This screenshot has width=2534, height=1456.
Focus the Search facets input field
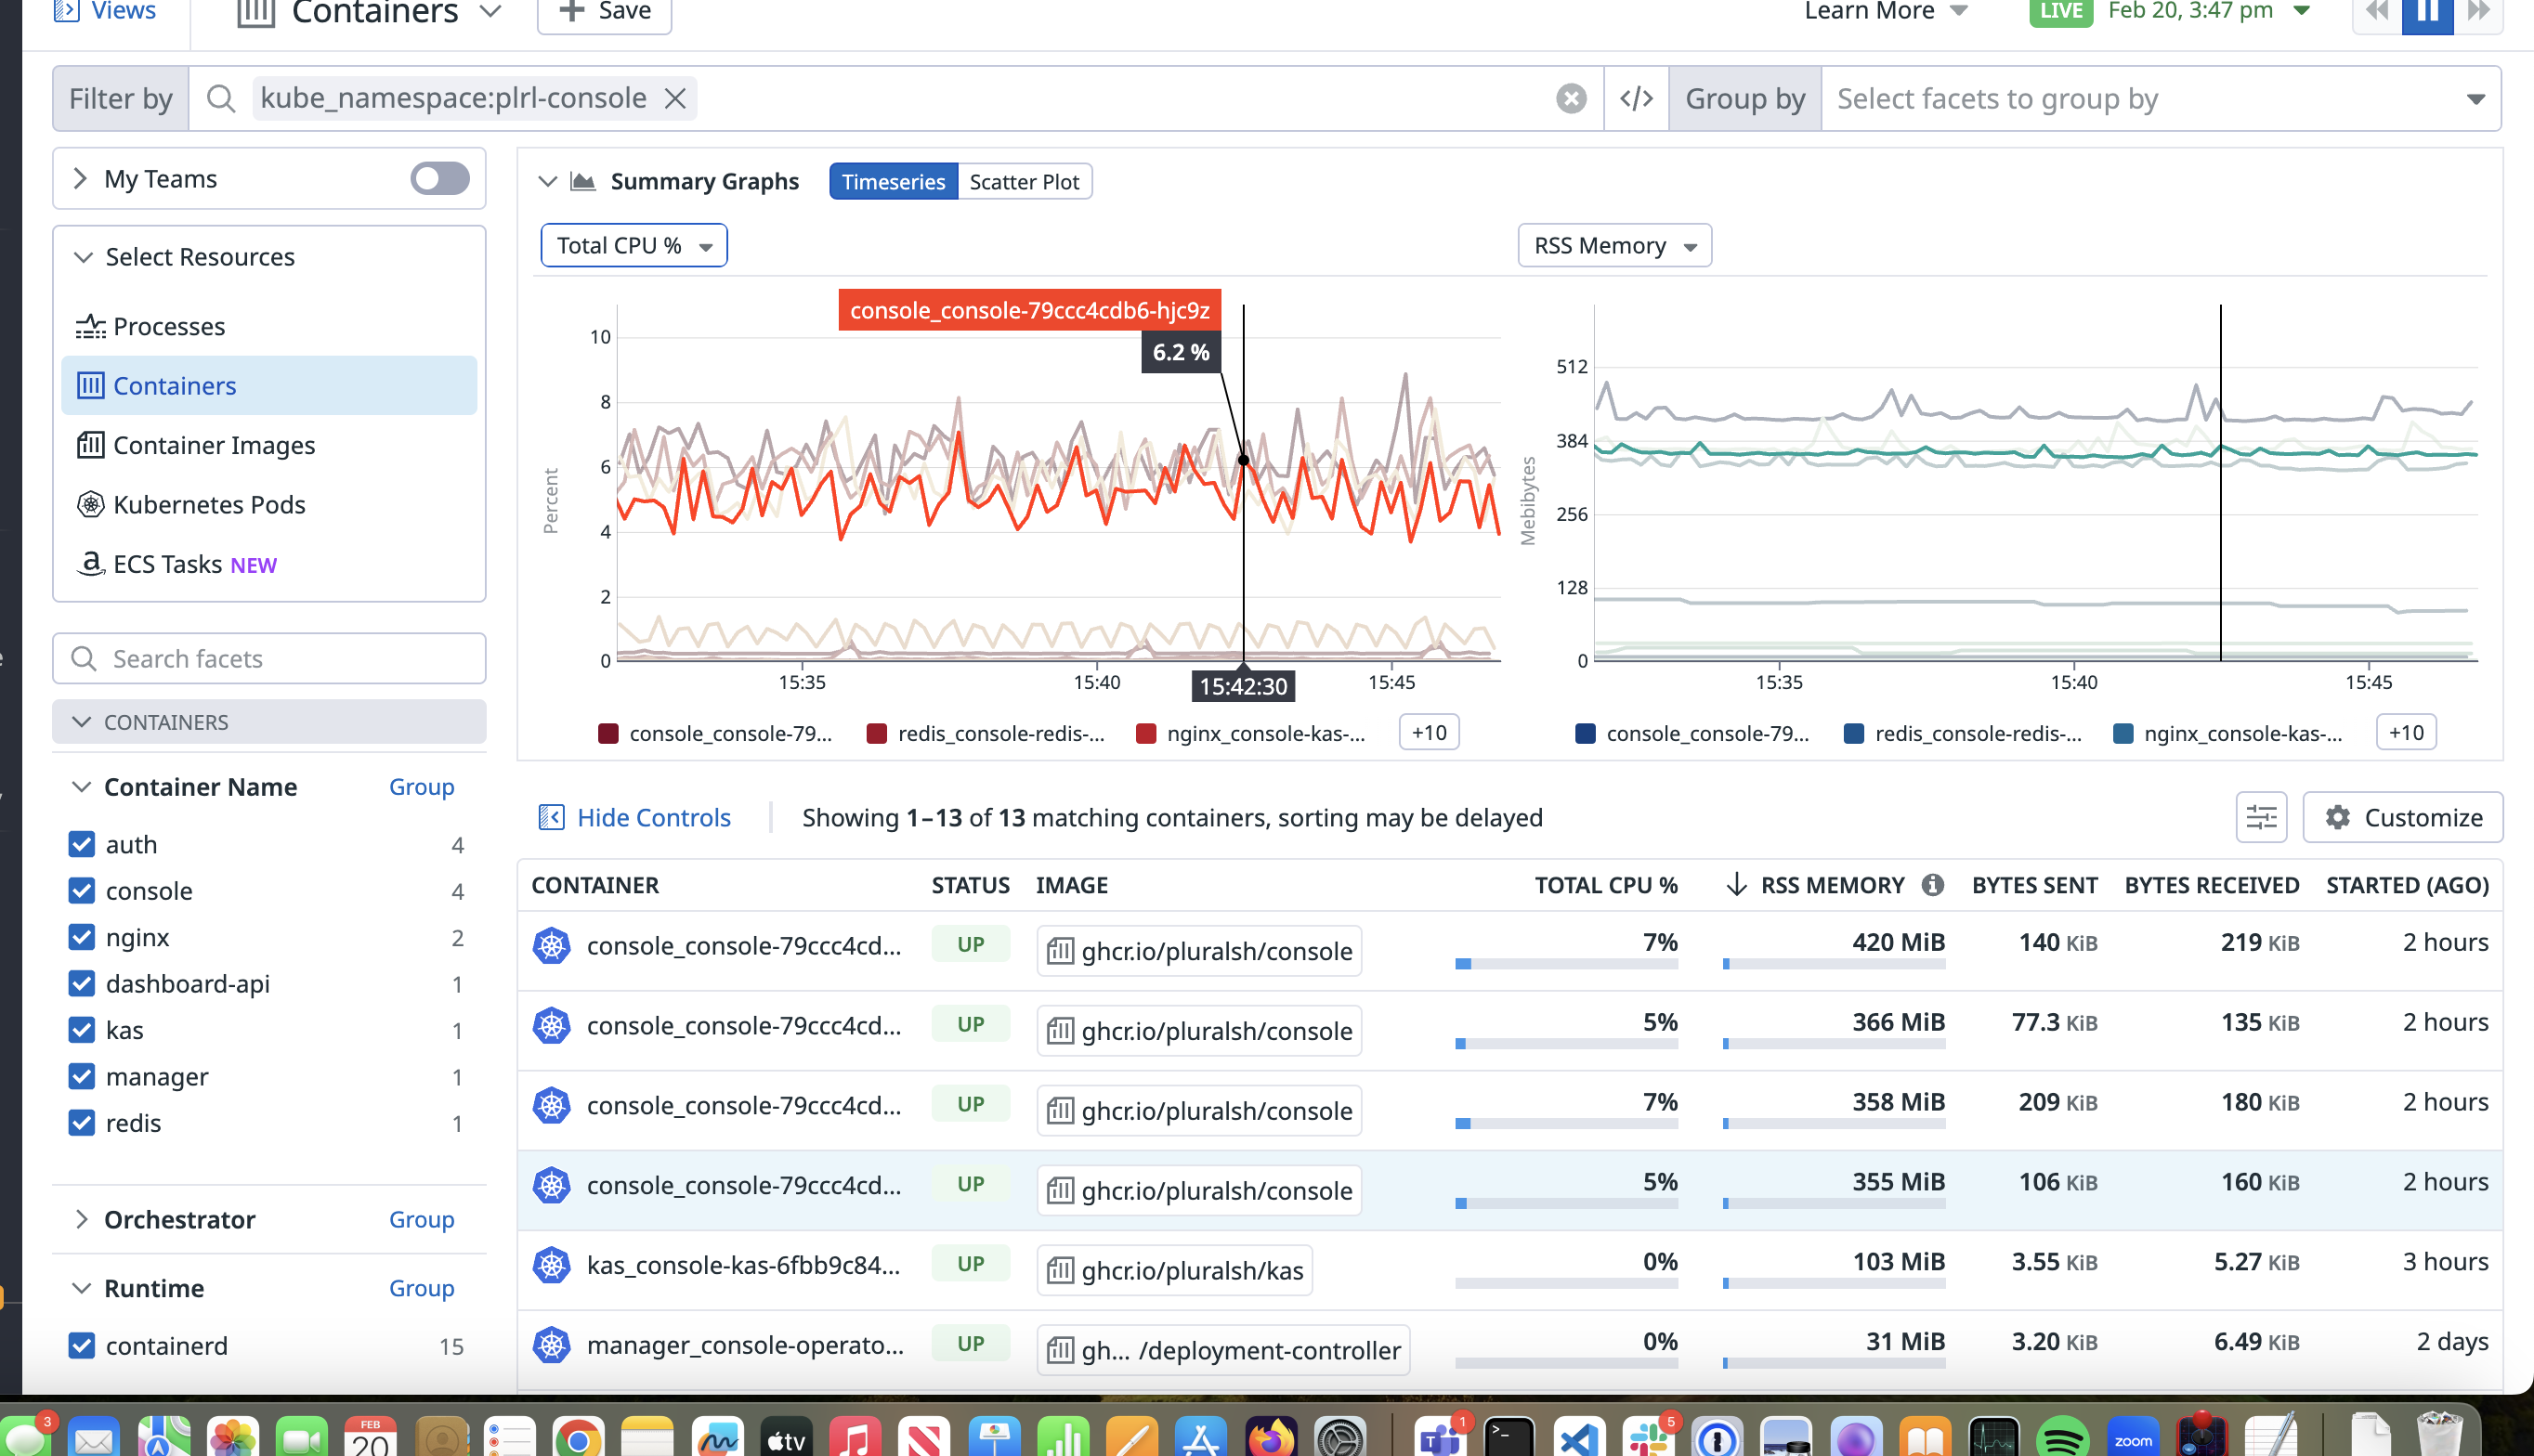(x=269, y=658)
